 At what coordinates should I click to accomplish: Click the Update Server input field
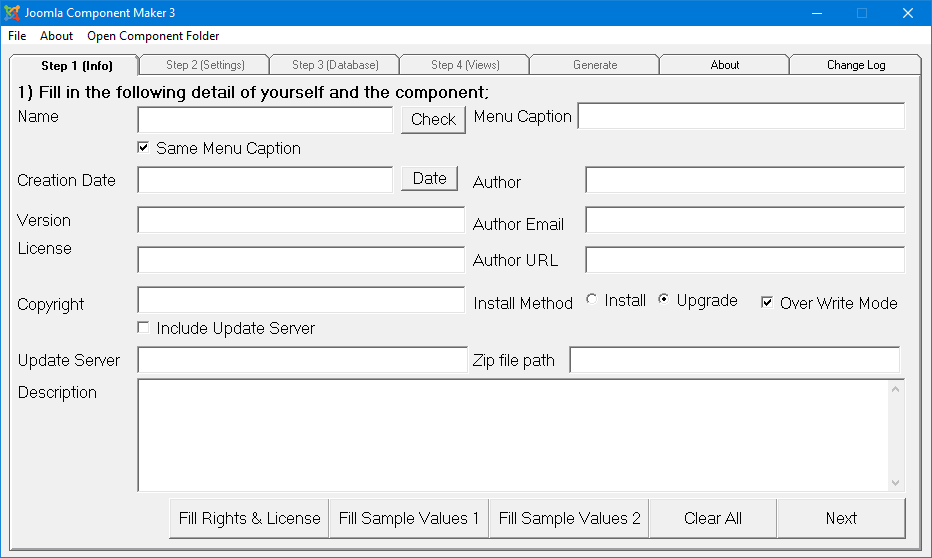303,360
